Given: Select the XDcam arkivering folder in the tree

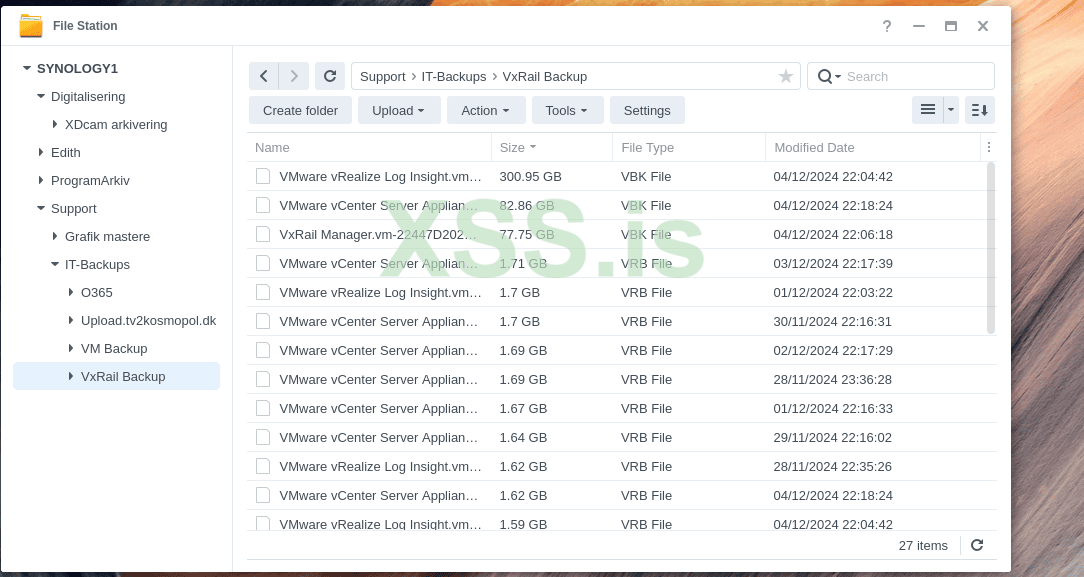Looking at the screenshot, I should (116, 124).
